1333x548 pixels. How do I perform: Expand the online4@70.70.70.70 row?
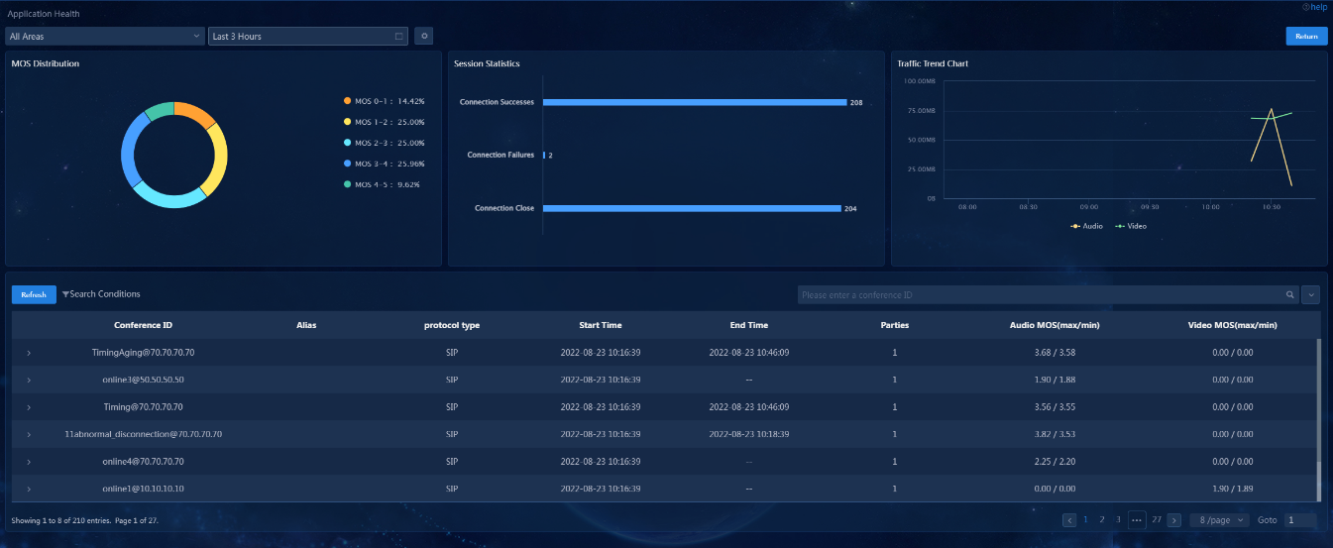[29, 462]
